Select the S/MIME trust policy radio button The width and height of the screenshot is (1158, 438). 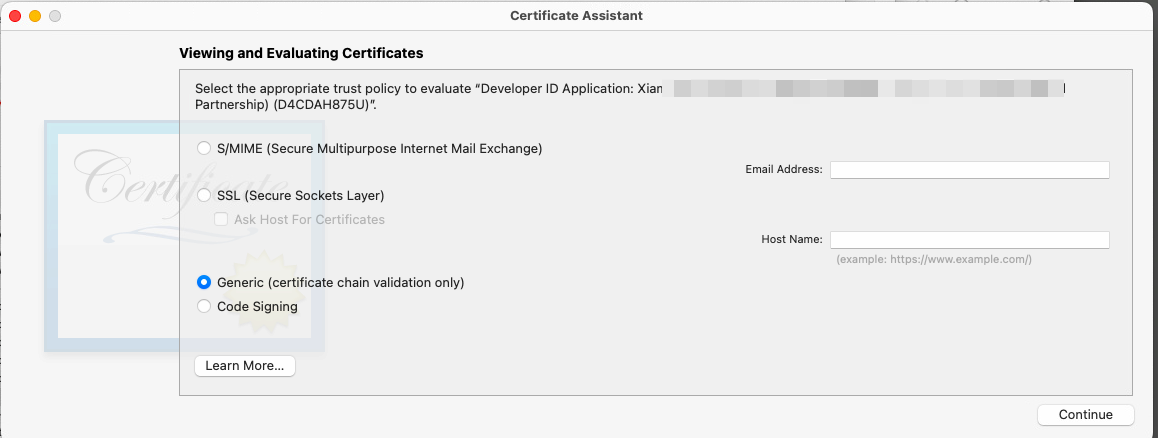(204, 148)
